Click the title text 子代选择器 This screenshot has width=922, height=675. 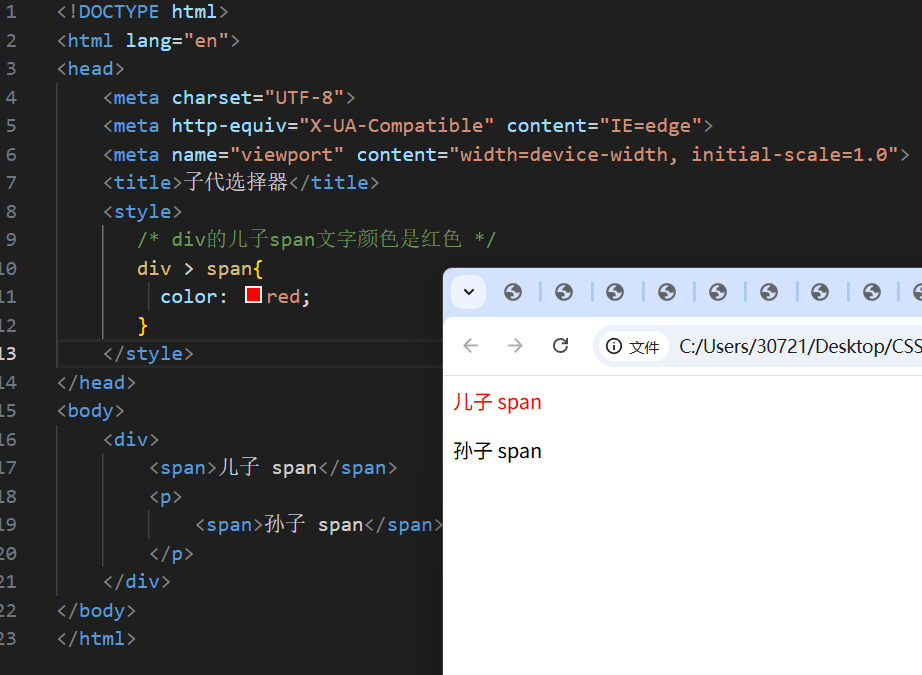235,182
